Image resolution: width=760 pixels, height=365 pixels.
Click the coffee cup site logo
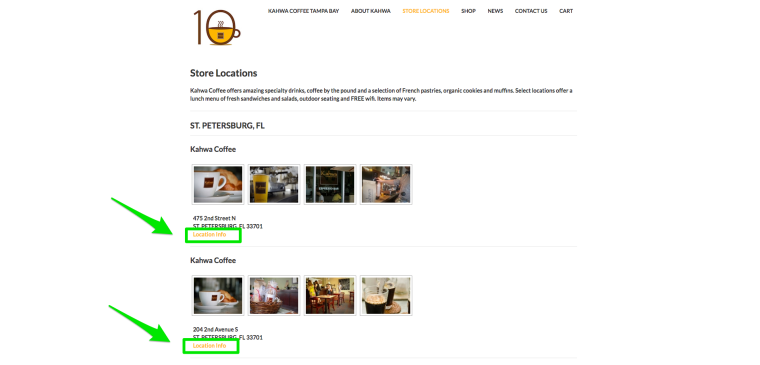[217, 28]
